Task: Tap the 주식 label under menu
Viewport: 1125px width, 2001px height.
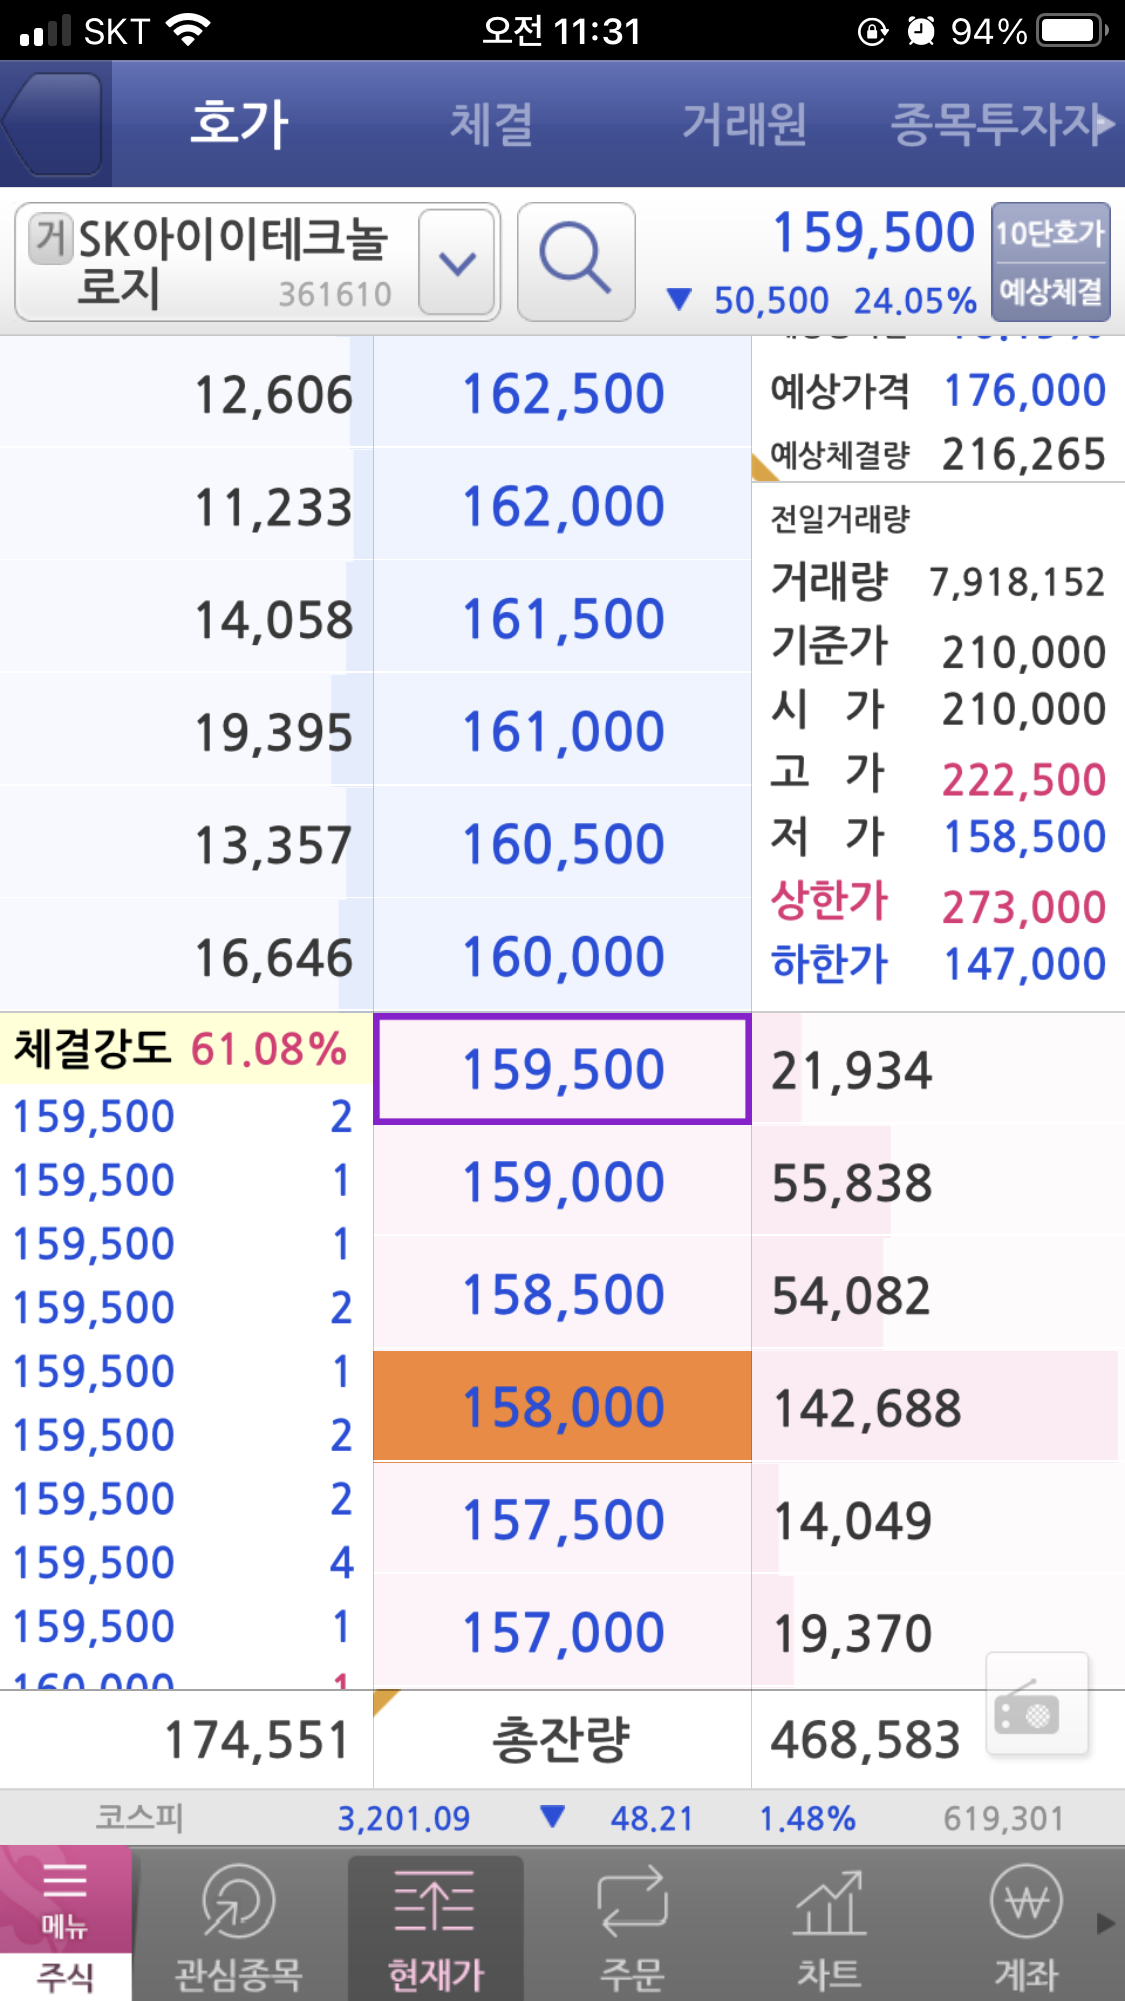Action: (x=65, y=1977)
